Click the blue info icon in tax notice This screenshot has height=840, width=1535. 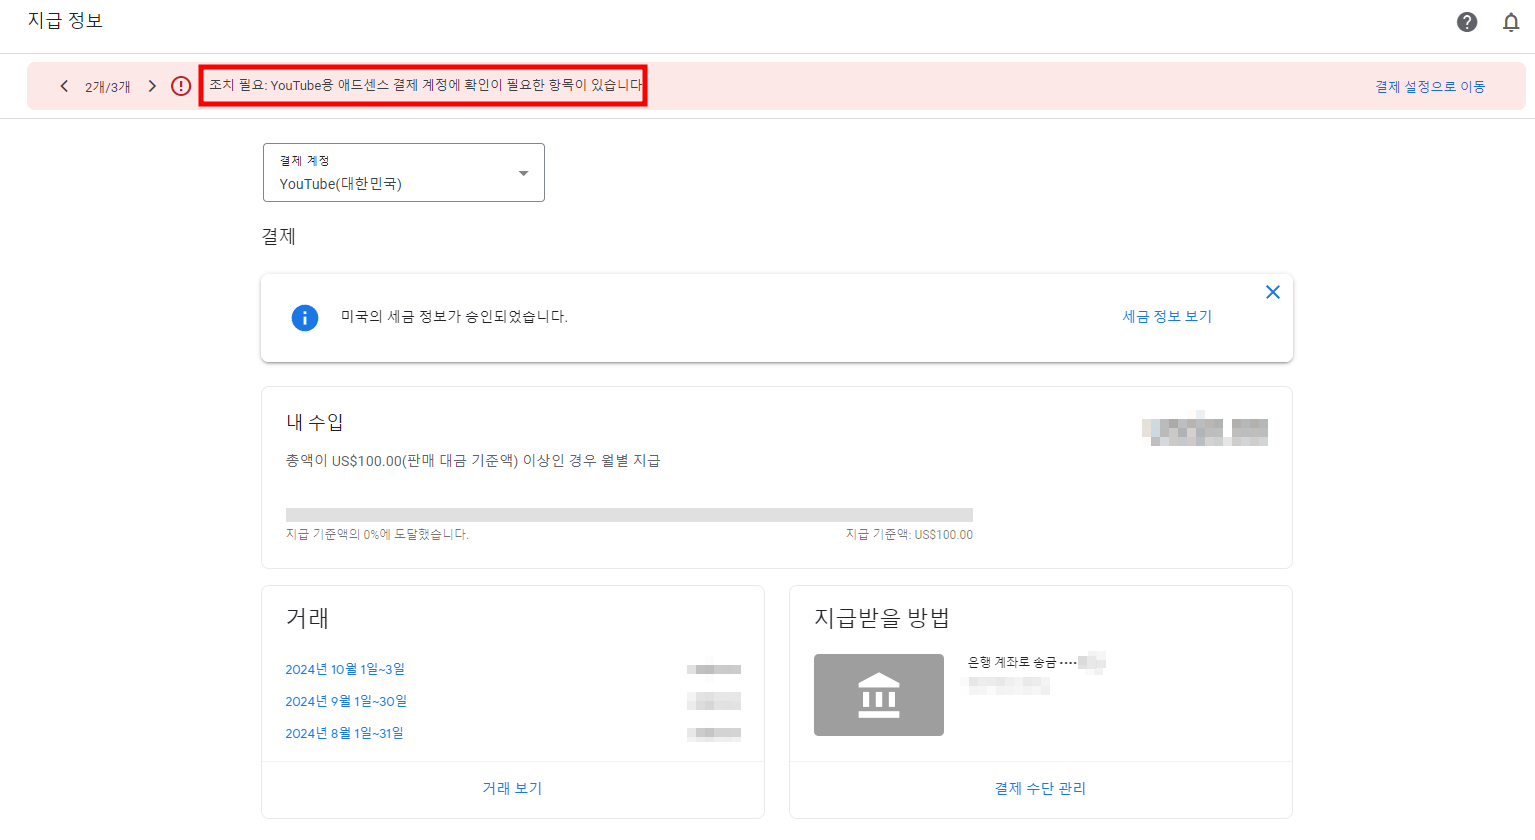click(305, 318)
